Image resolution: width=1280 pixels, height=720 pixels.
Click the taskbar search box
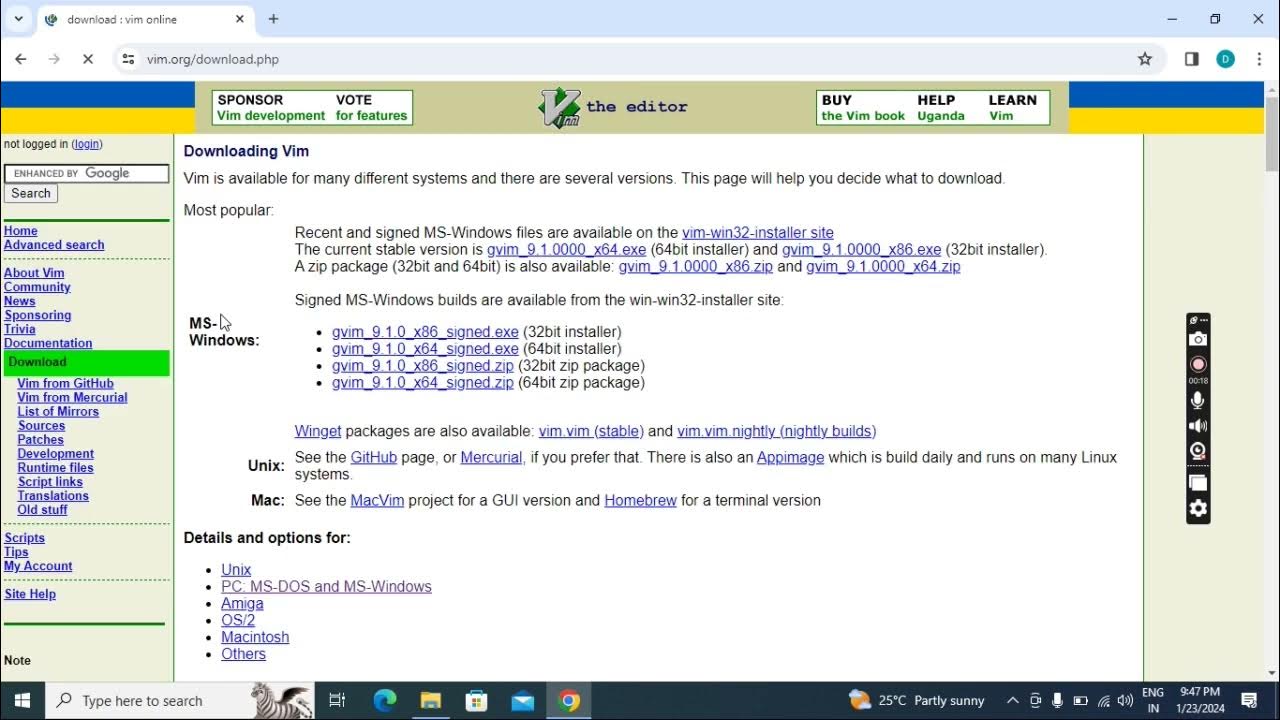(x=180, y=700)
